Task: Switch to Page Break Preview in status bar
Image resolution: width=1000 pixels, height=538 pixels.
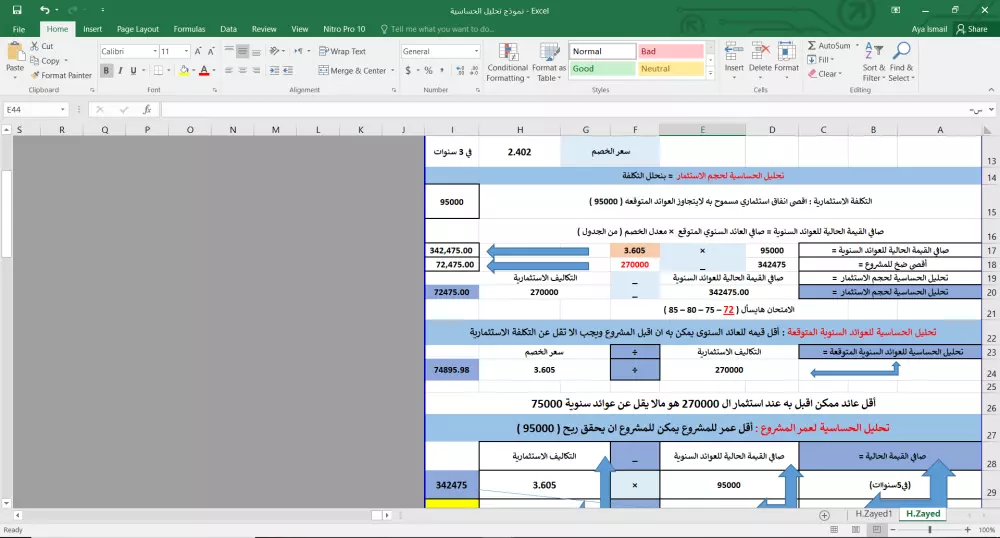Action: pos(877,530)
